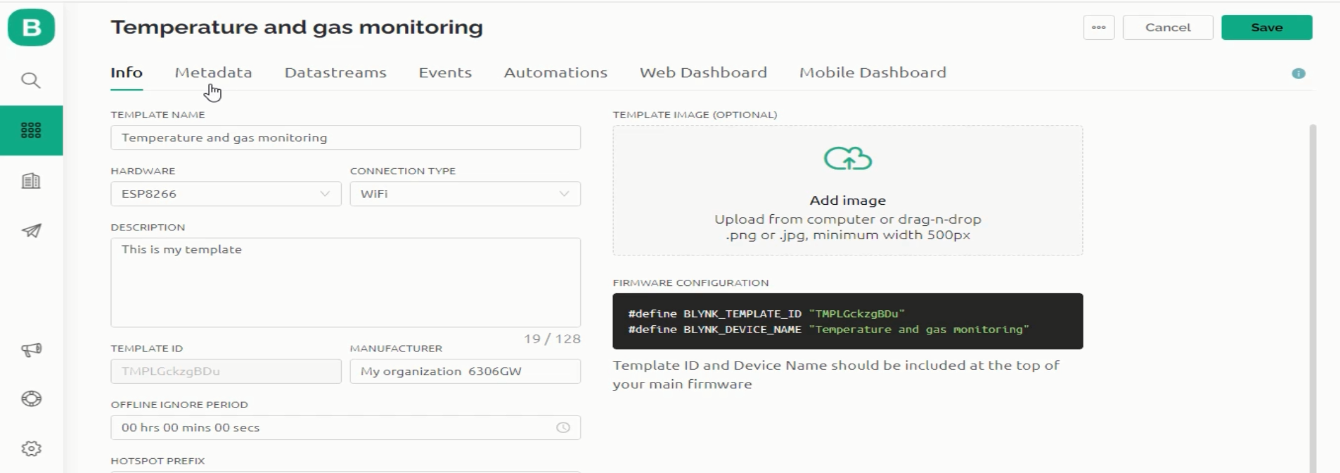The height and width of the screenshot is (473, 1340).
Task: Open the settings gear icon in sidebar
Action: point(31,448)
